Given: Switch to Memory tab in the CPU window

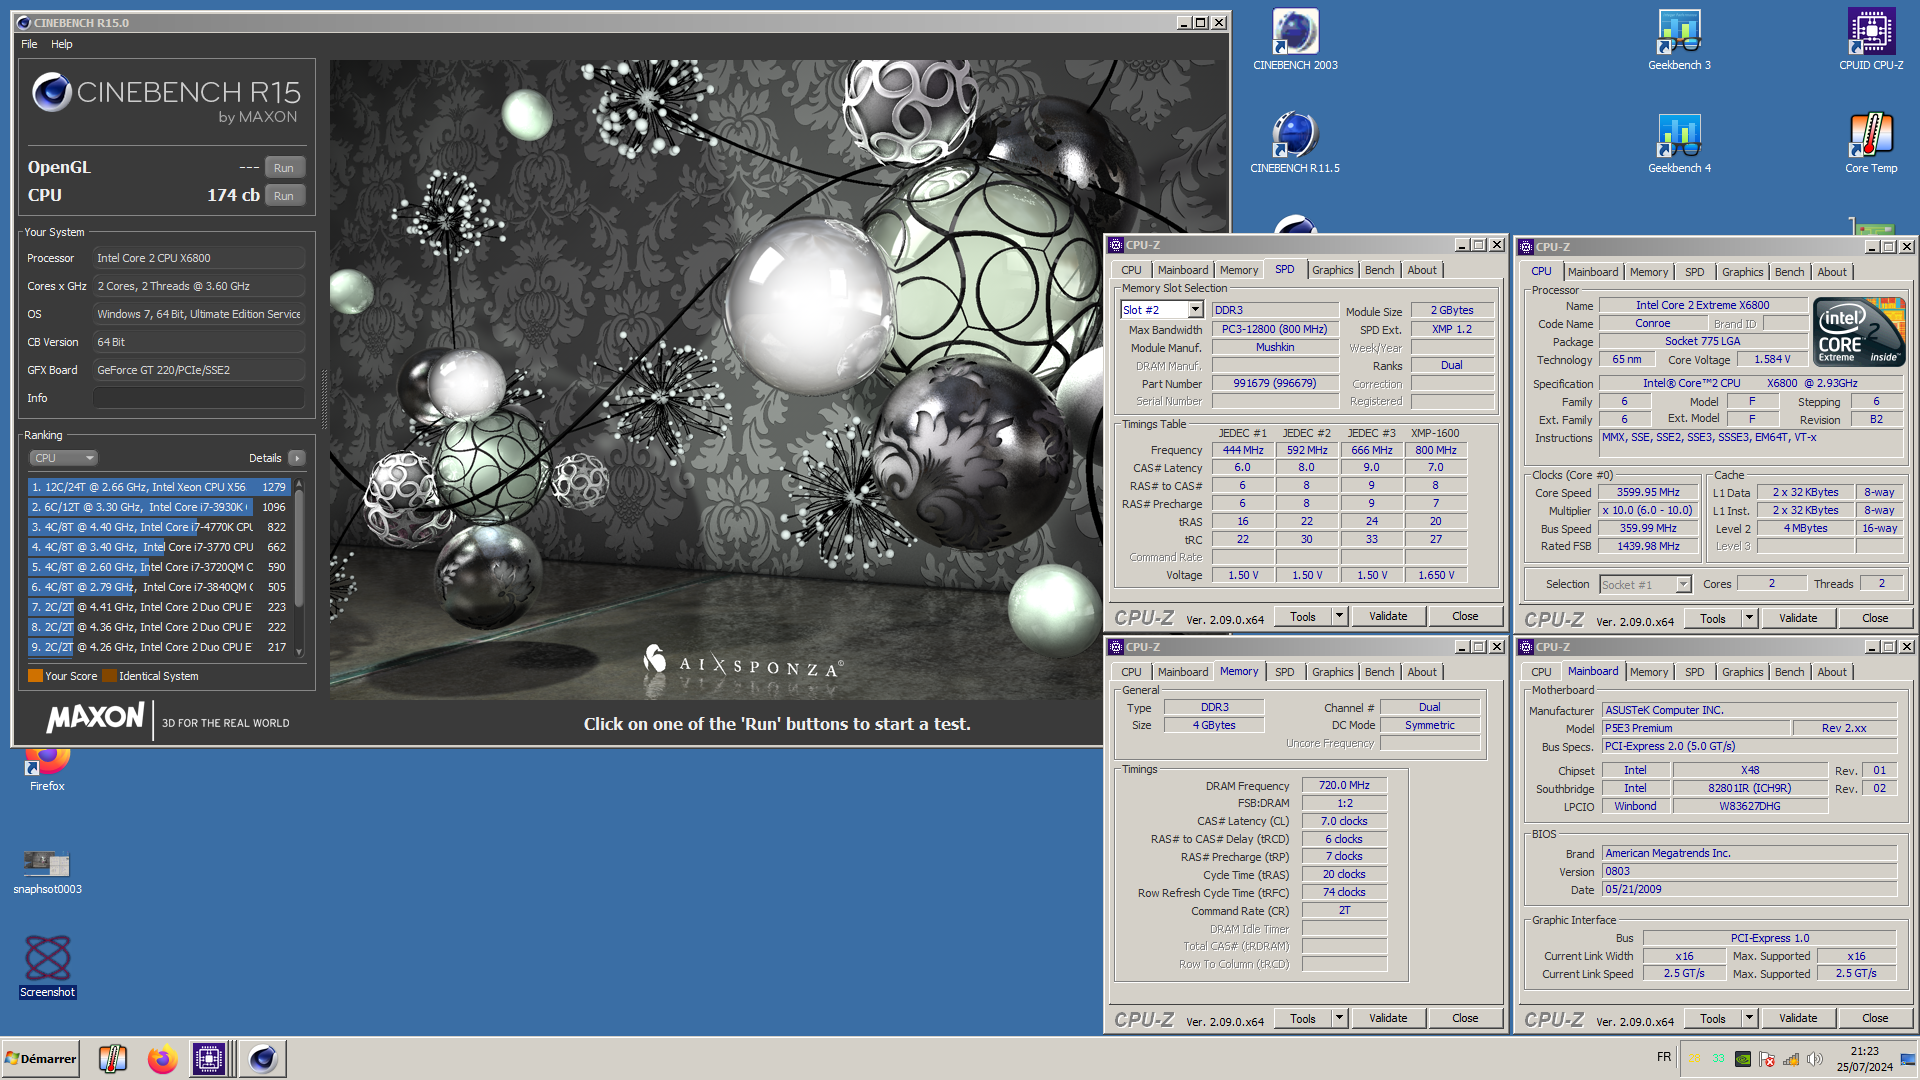Looking at the screenshot, I should coord(1648,272).
